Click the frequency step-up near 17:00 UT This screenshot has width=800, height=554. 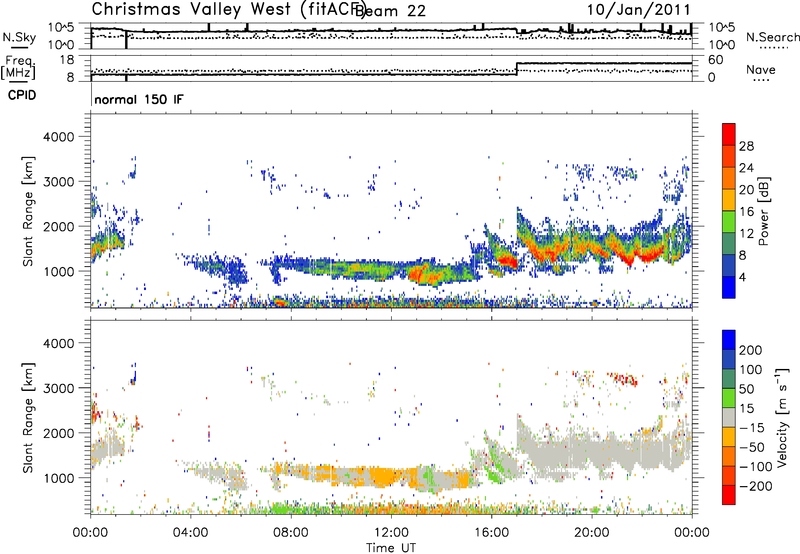pyautogui.click(x=517, y=69)
